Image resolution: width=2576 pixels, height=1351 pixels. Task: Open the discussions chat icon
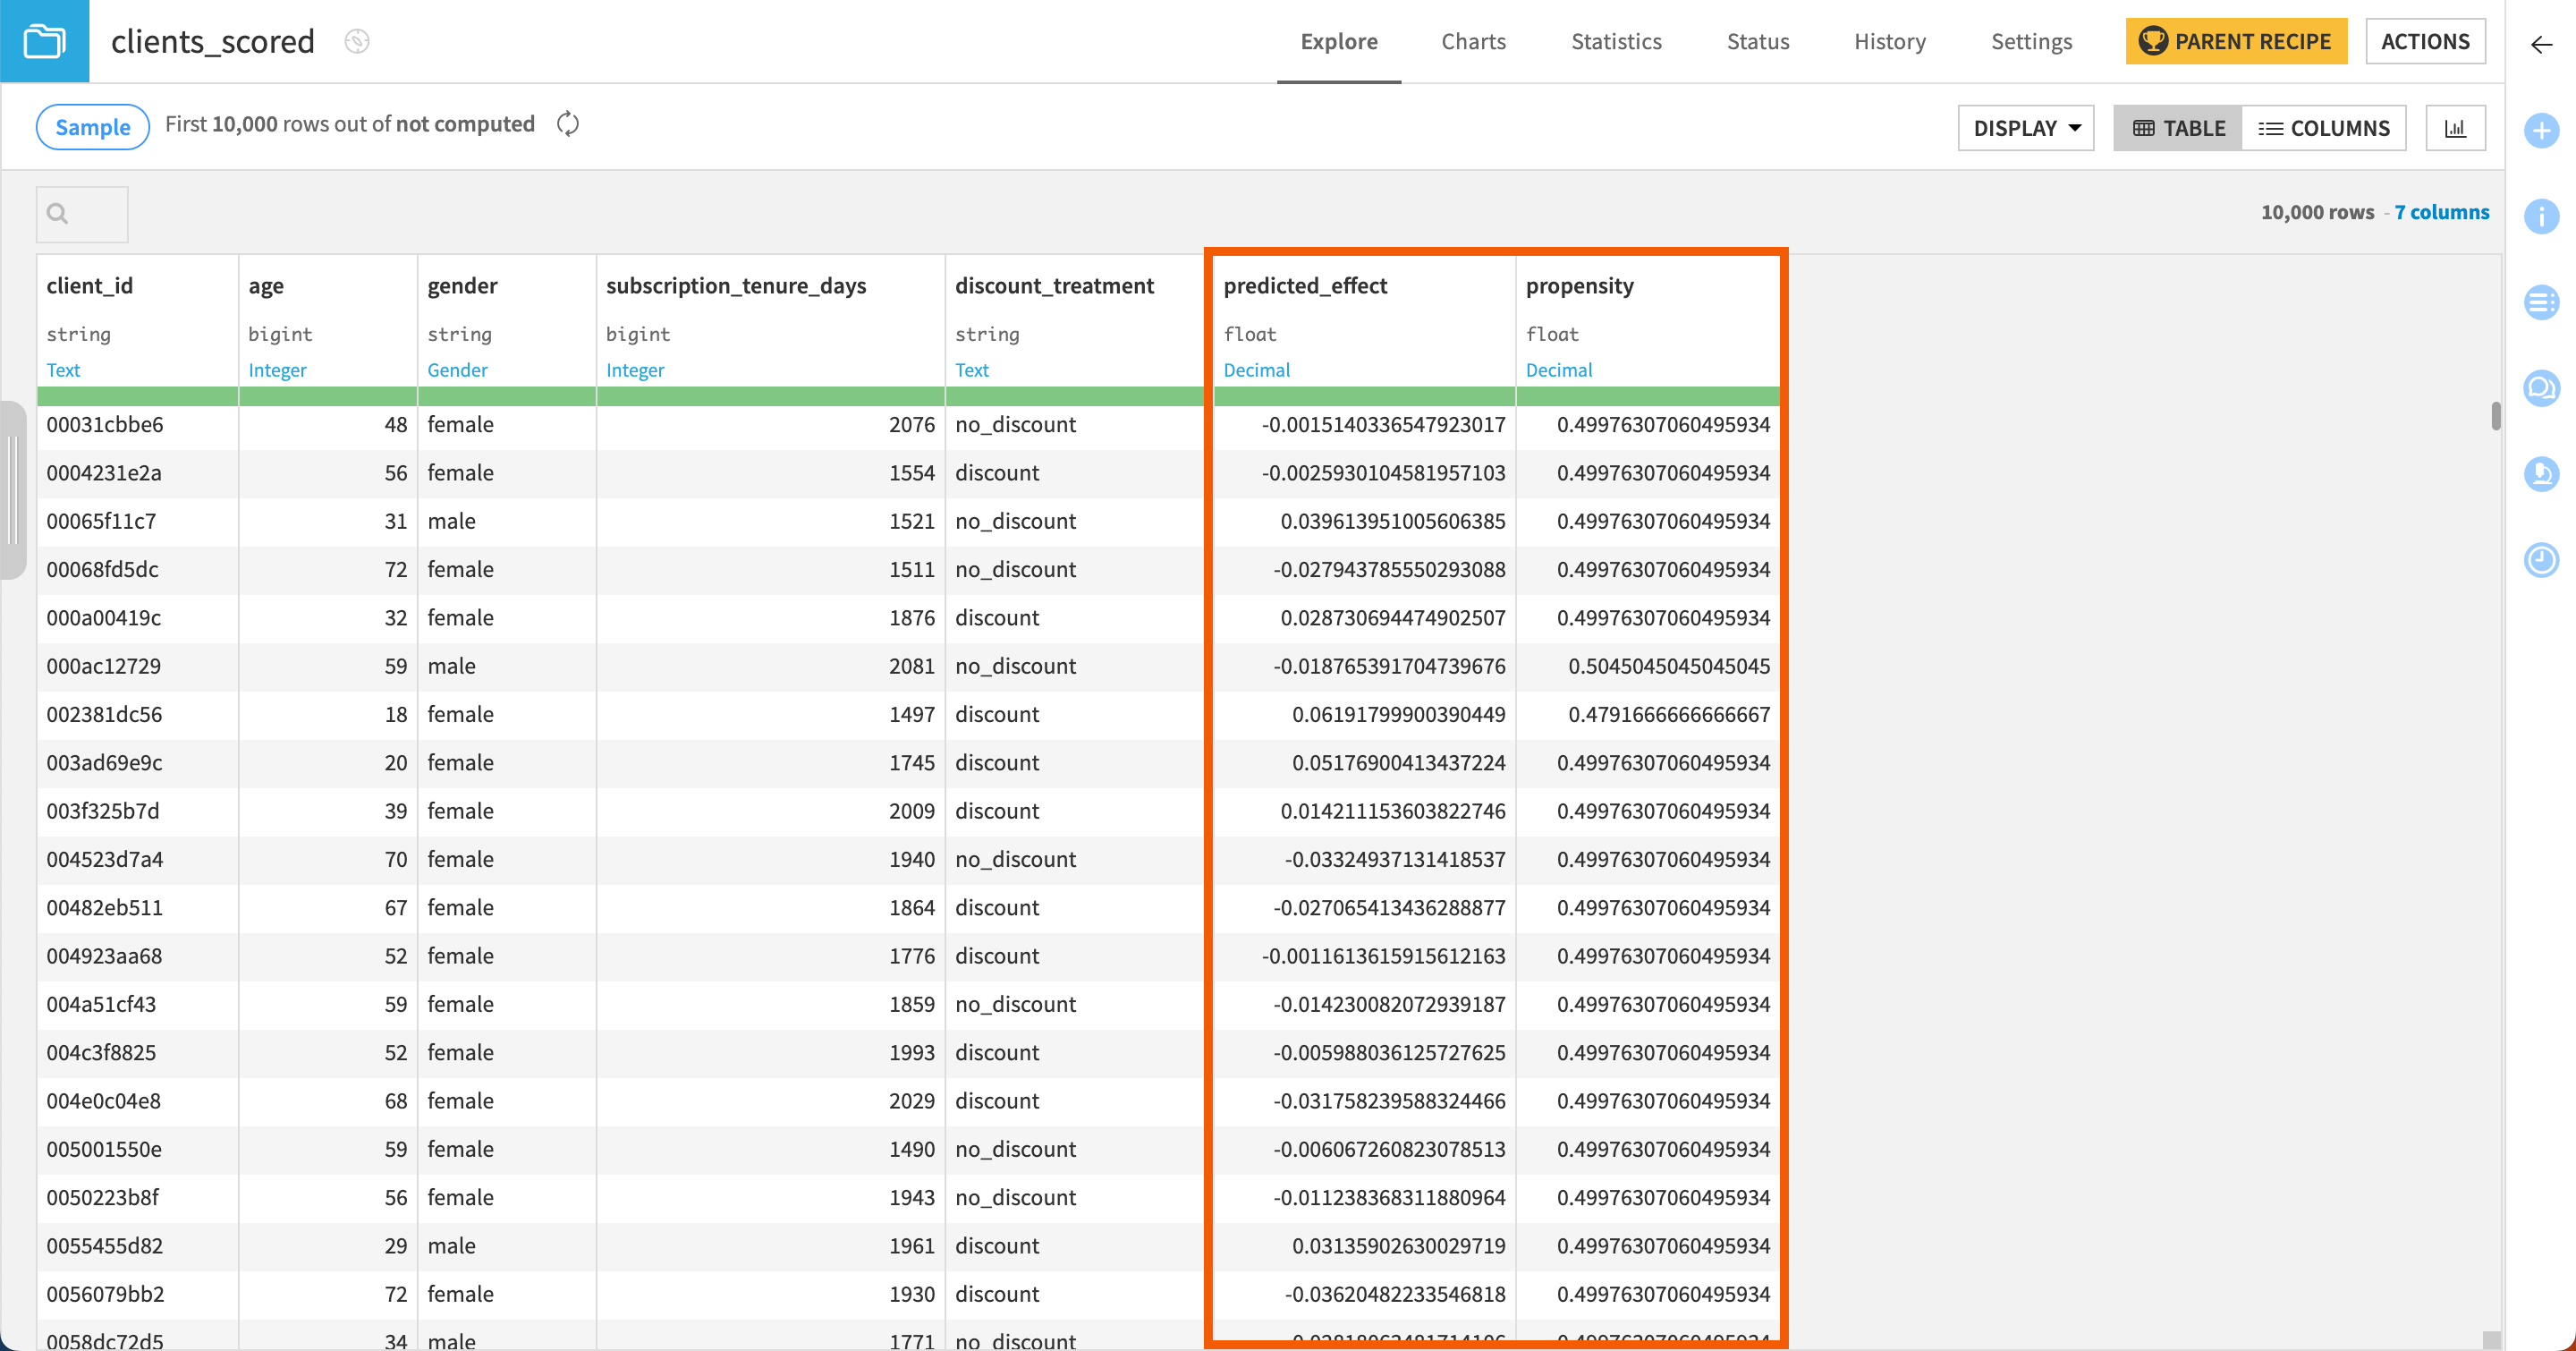pos(2540,388)
